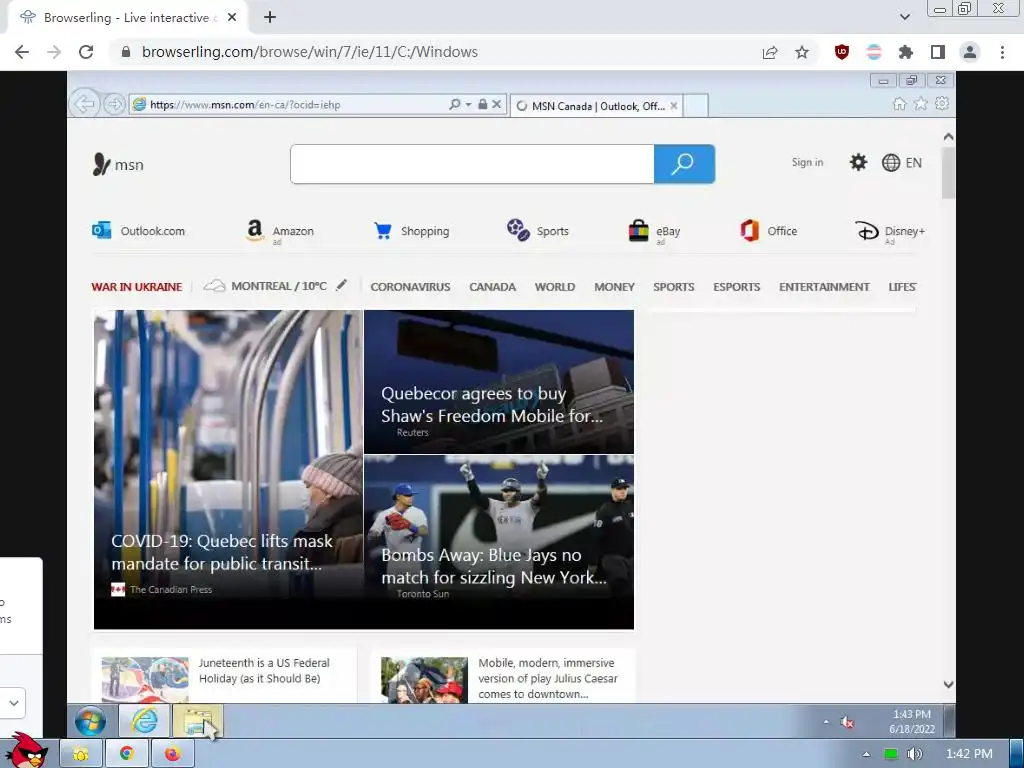Toggle Chrome side panel icon

pos(938,52)
